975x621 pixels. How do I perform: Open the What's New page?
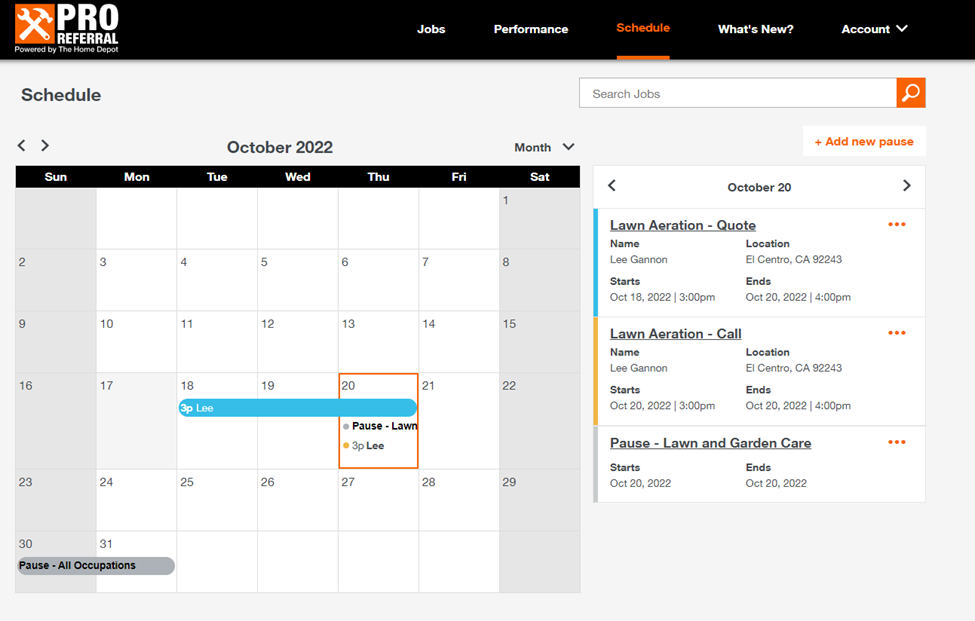pyautogui.click(x=755, y=29)
